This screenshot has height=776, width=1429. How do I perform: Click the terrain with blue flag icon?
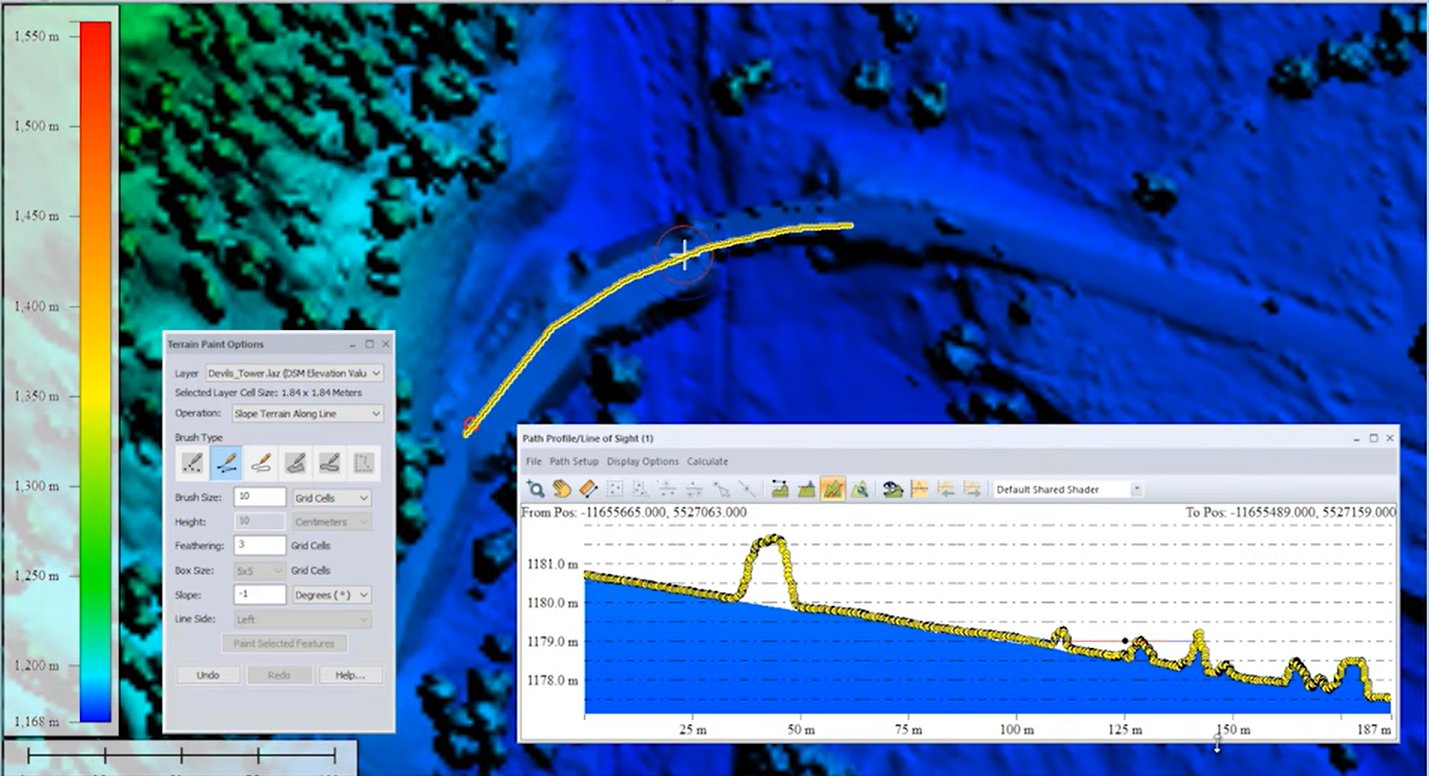pyautogui.click(x=807, y=489)
